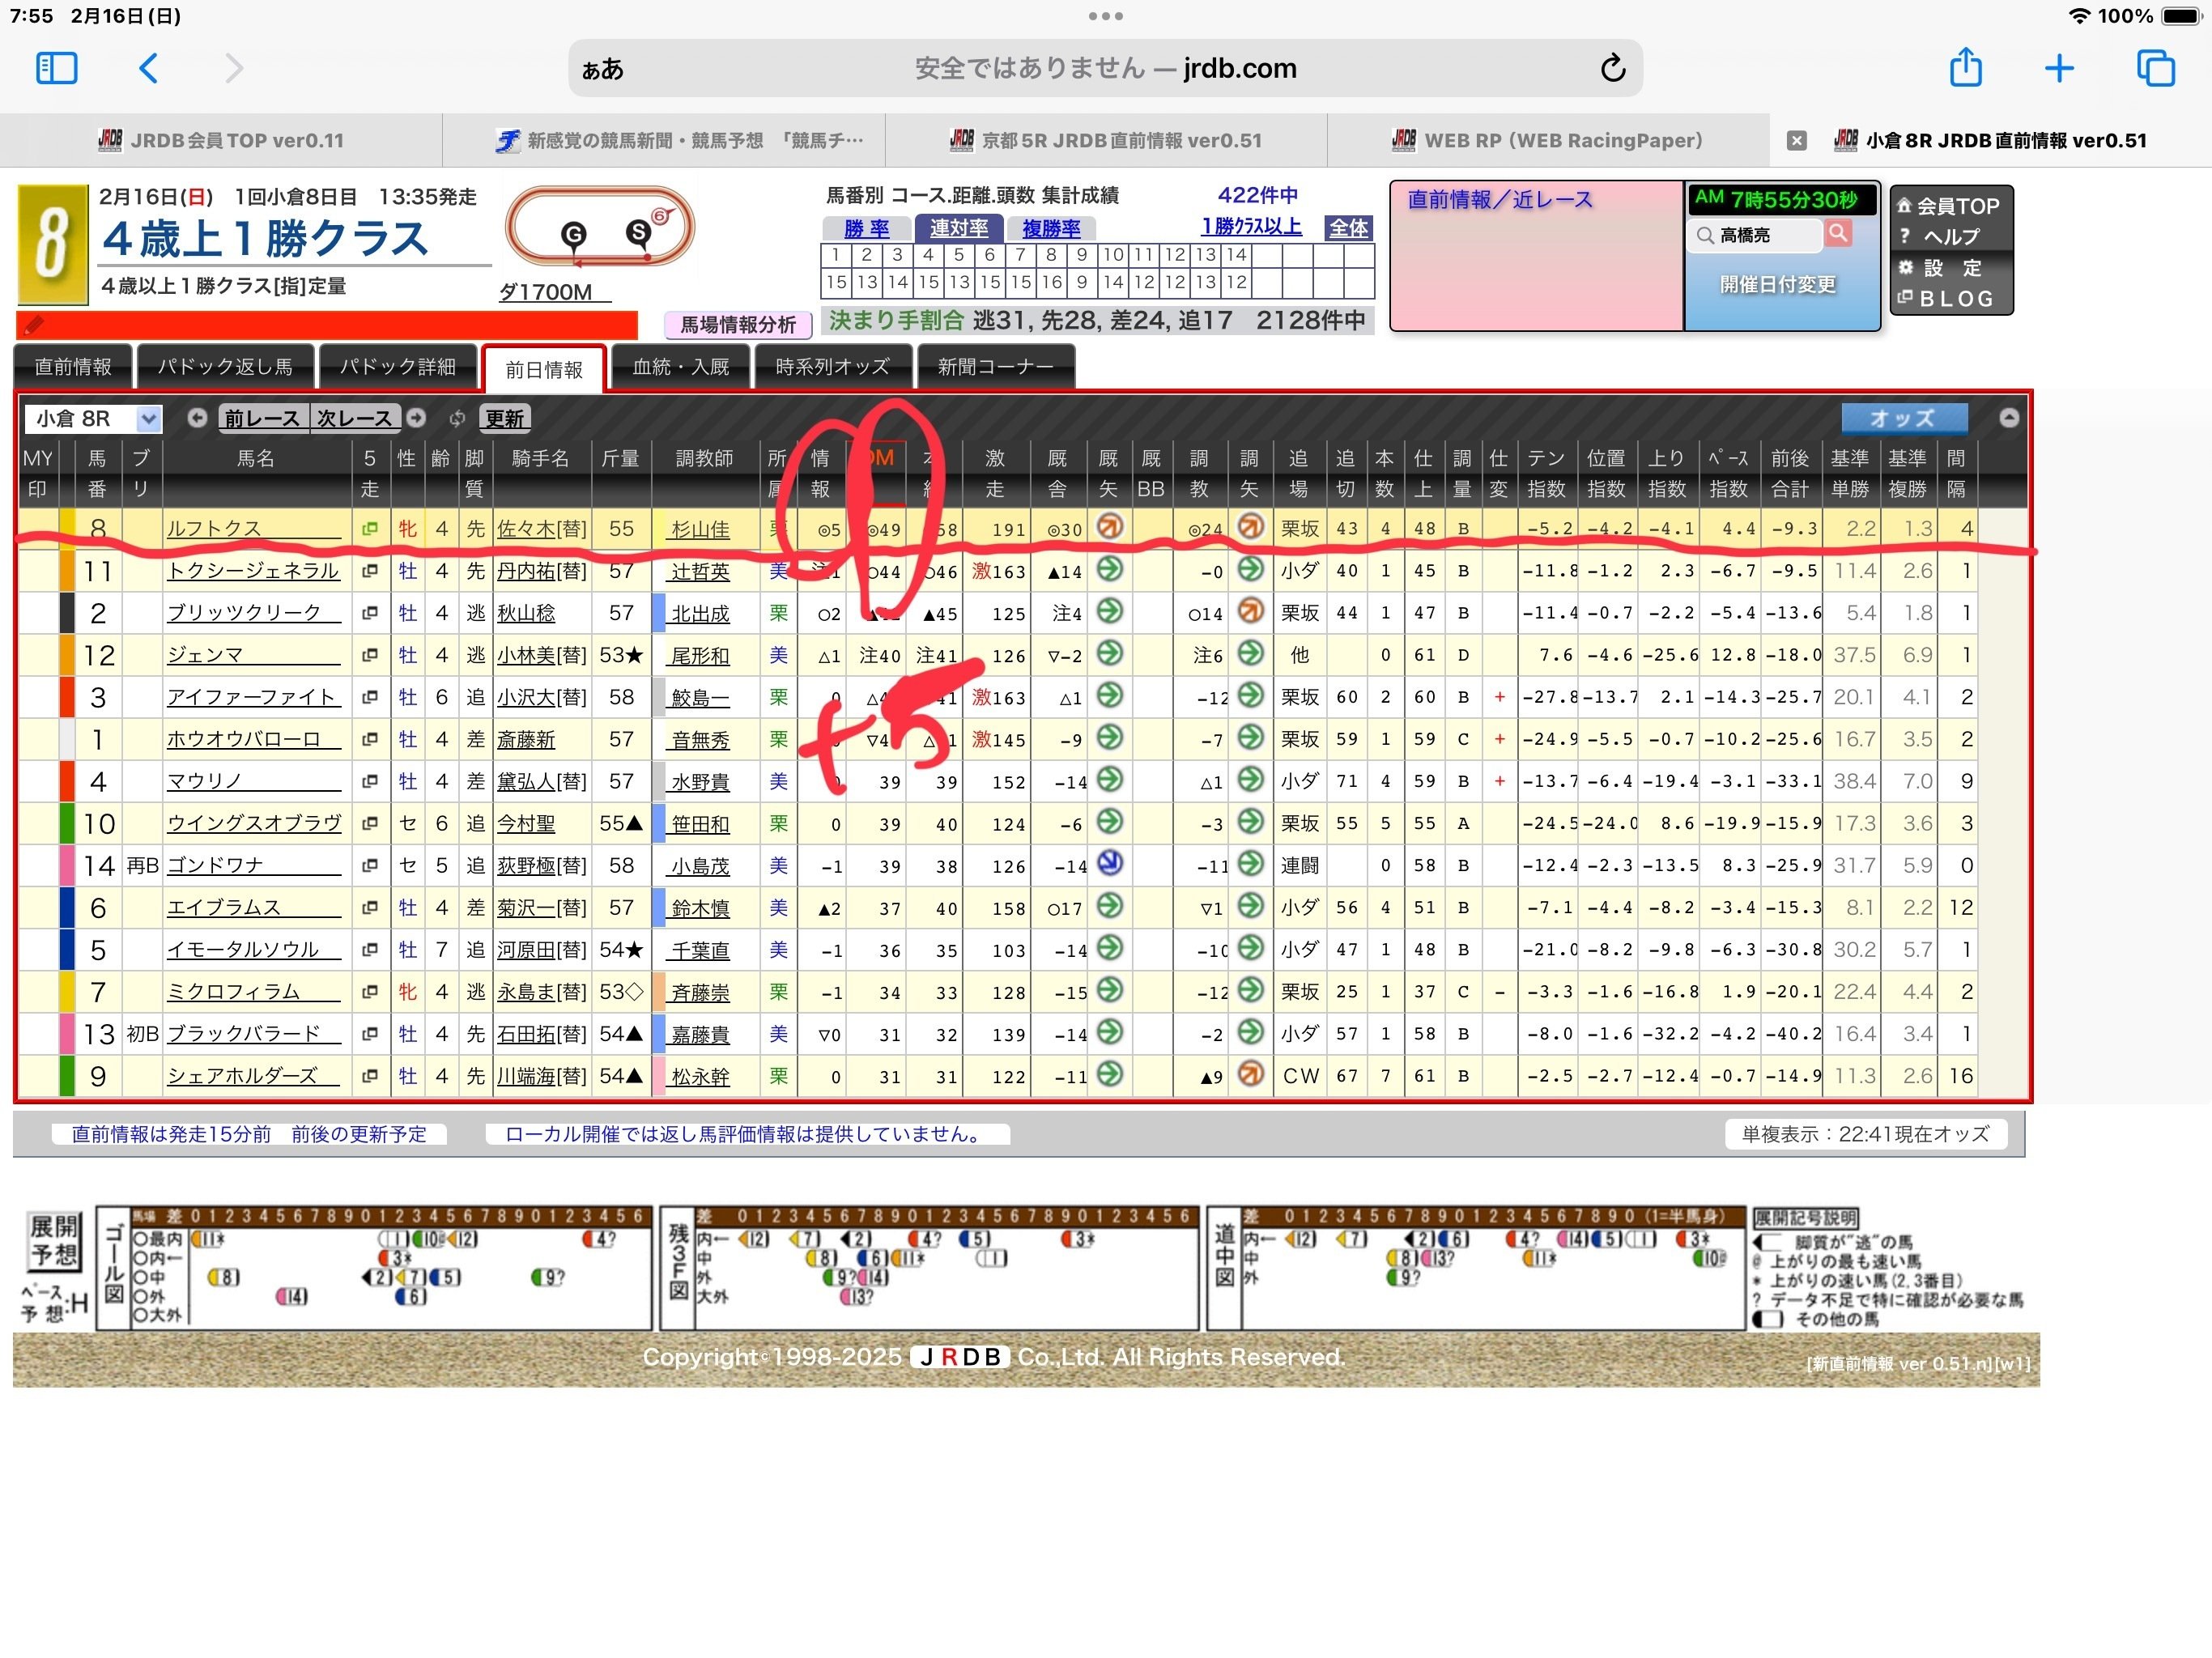Image resolution: width=2212 pixels, height=1658 pixels.
Task: Select the 勝率 stats toggle
Action: pos(866,228)
